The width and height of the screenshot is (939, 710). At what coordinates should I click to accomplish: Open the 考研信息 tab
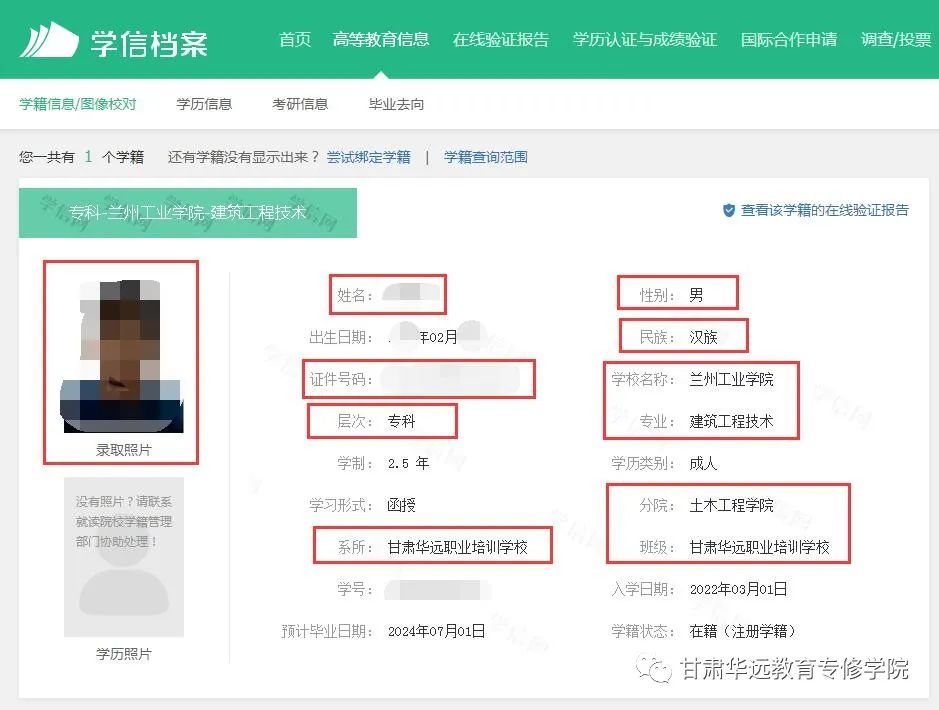tap(300, 104)
